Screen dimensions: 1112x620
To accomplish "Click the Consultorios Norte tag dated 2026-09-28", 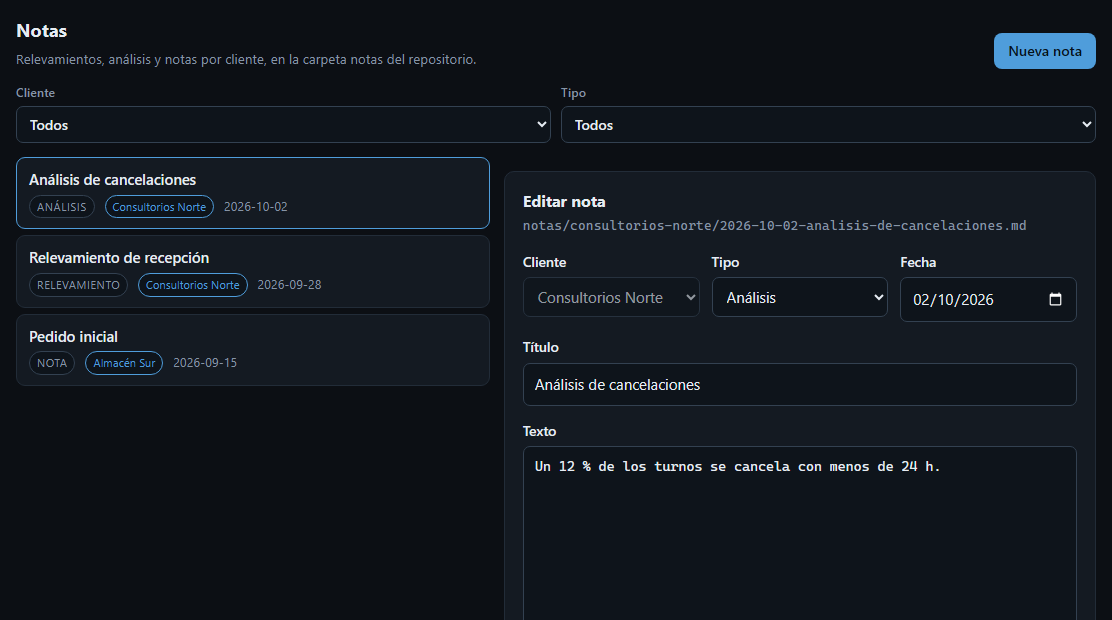I will click(x=192, y=284).
